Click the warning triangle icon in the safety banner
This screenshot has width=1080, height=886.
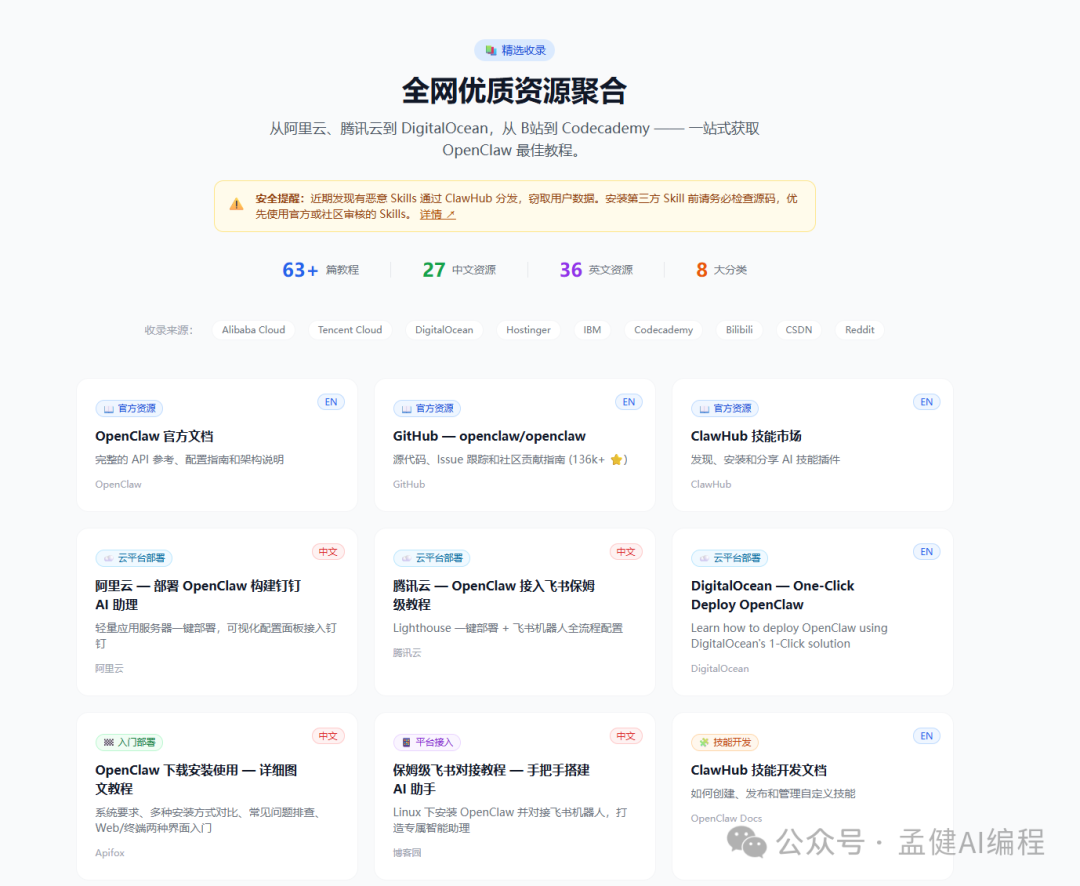coord(236,204)
